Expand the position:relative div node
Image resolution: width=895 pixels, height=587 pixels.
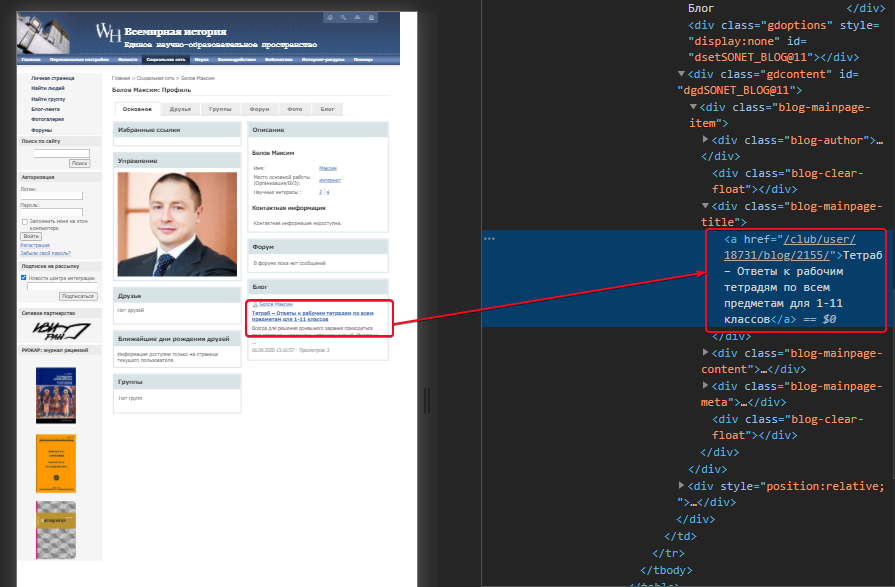click(681, 485)
